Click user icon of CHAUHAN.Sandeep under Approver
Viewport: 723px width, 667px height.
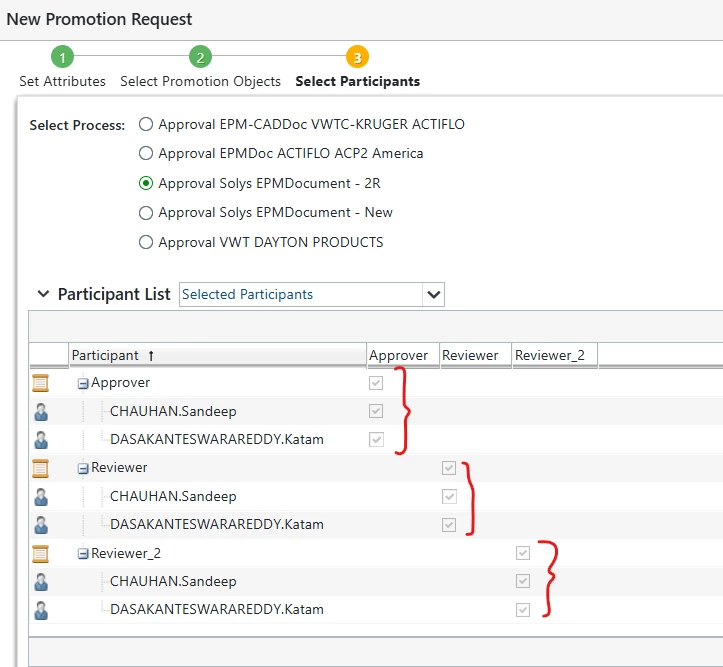click(41, 412)
